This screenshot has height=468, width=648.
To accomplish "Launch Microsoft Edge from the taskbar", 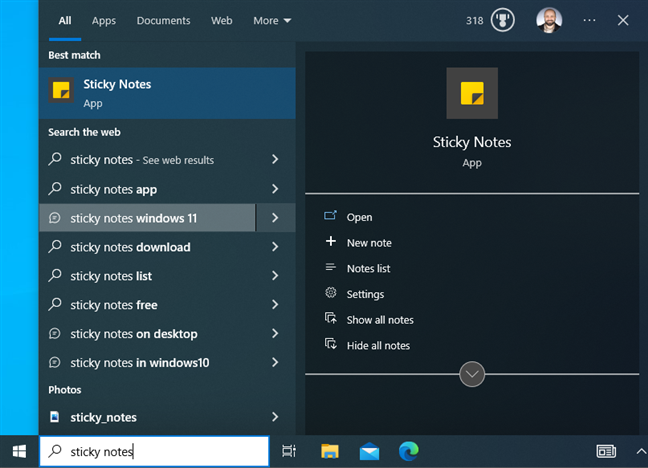I will [x=409, y=451].
